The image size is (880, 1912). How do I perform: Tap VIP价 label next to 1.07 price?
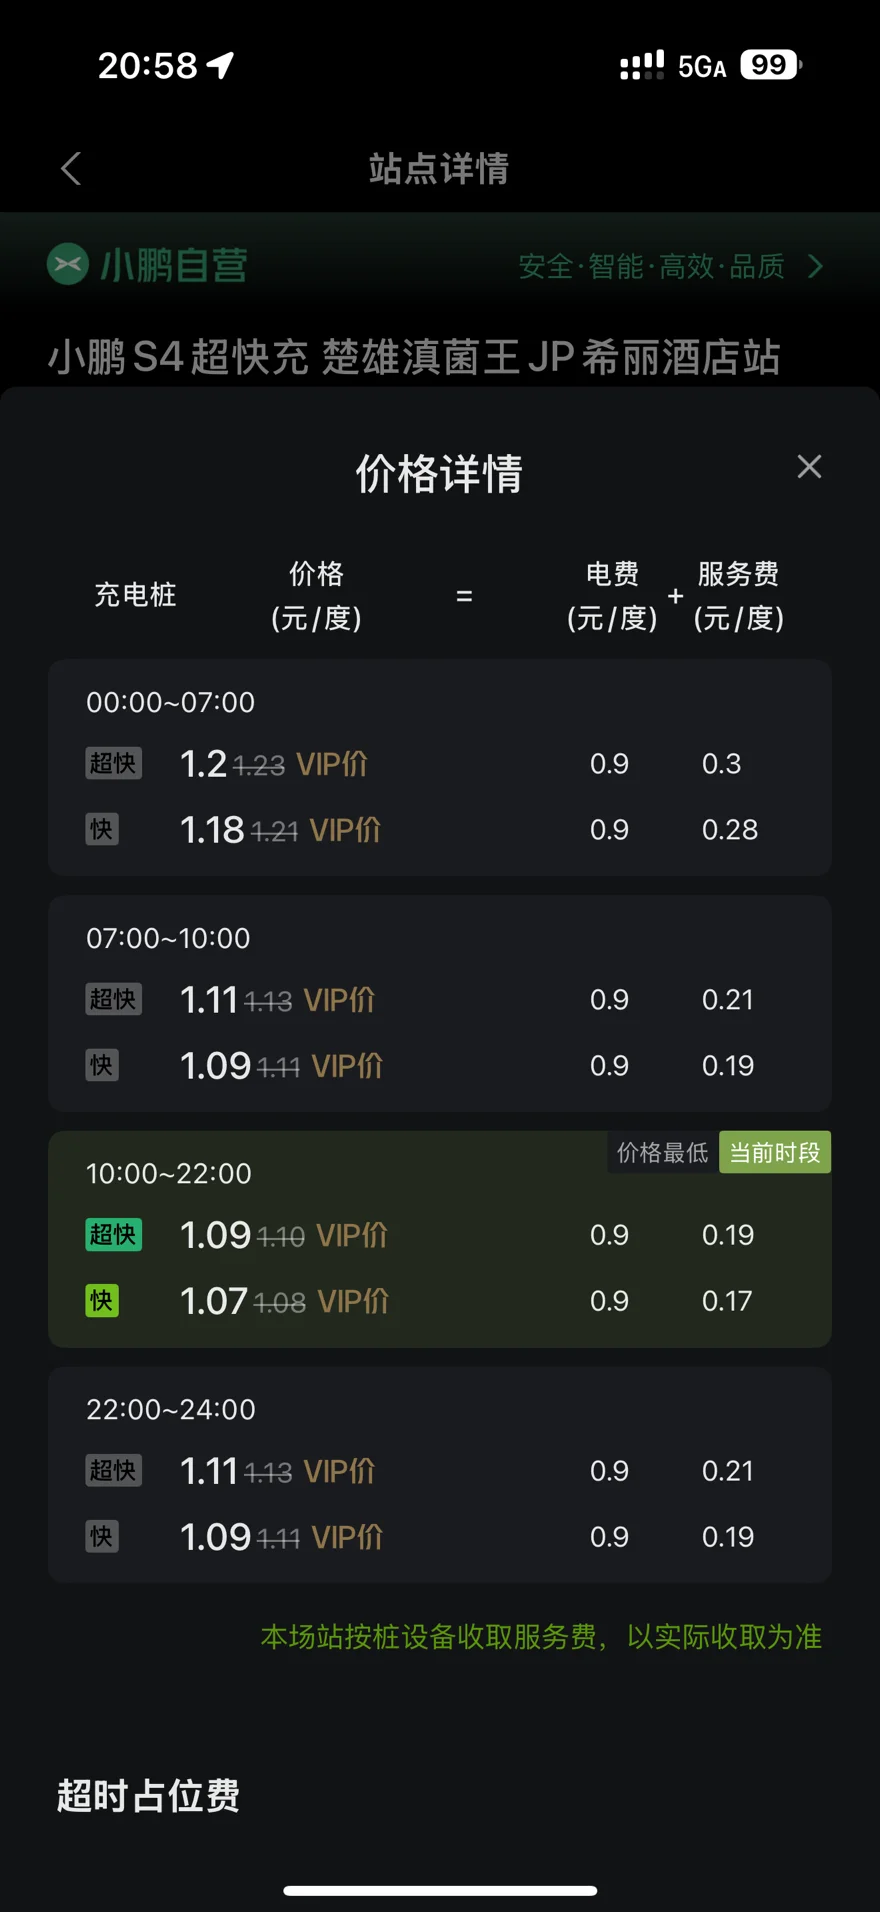click(353, 1301)
